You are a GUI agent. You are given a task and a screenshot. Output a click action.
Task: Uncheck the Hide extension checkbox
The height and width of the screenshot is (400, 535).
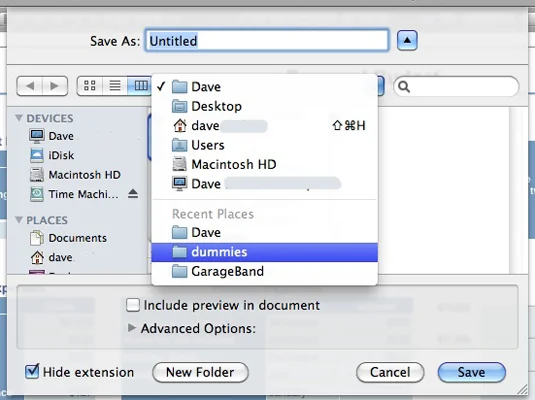click(x=32, y=371)
